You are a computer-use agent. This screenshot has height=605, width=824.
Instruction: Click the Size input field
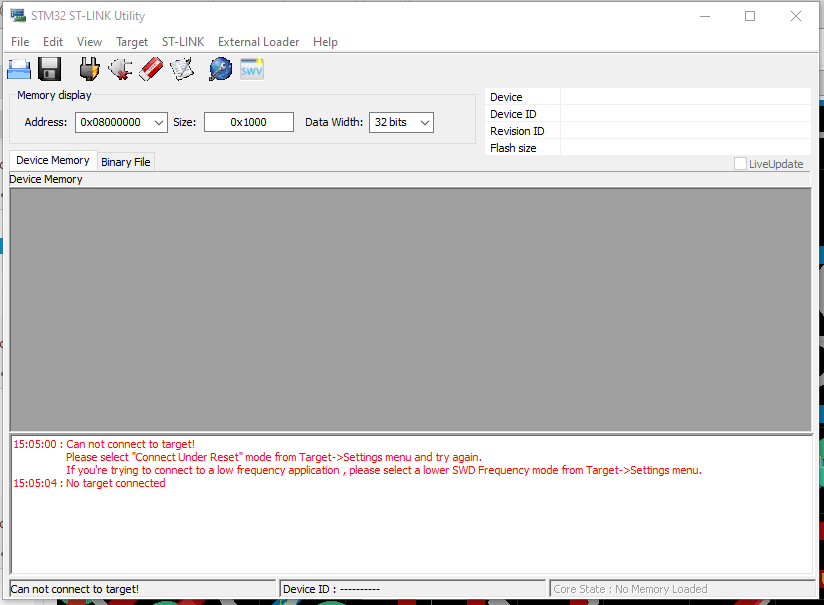coord(249,122)
